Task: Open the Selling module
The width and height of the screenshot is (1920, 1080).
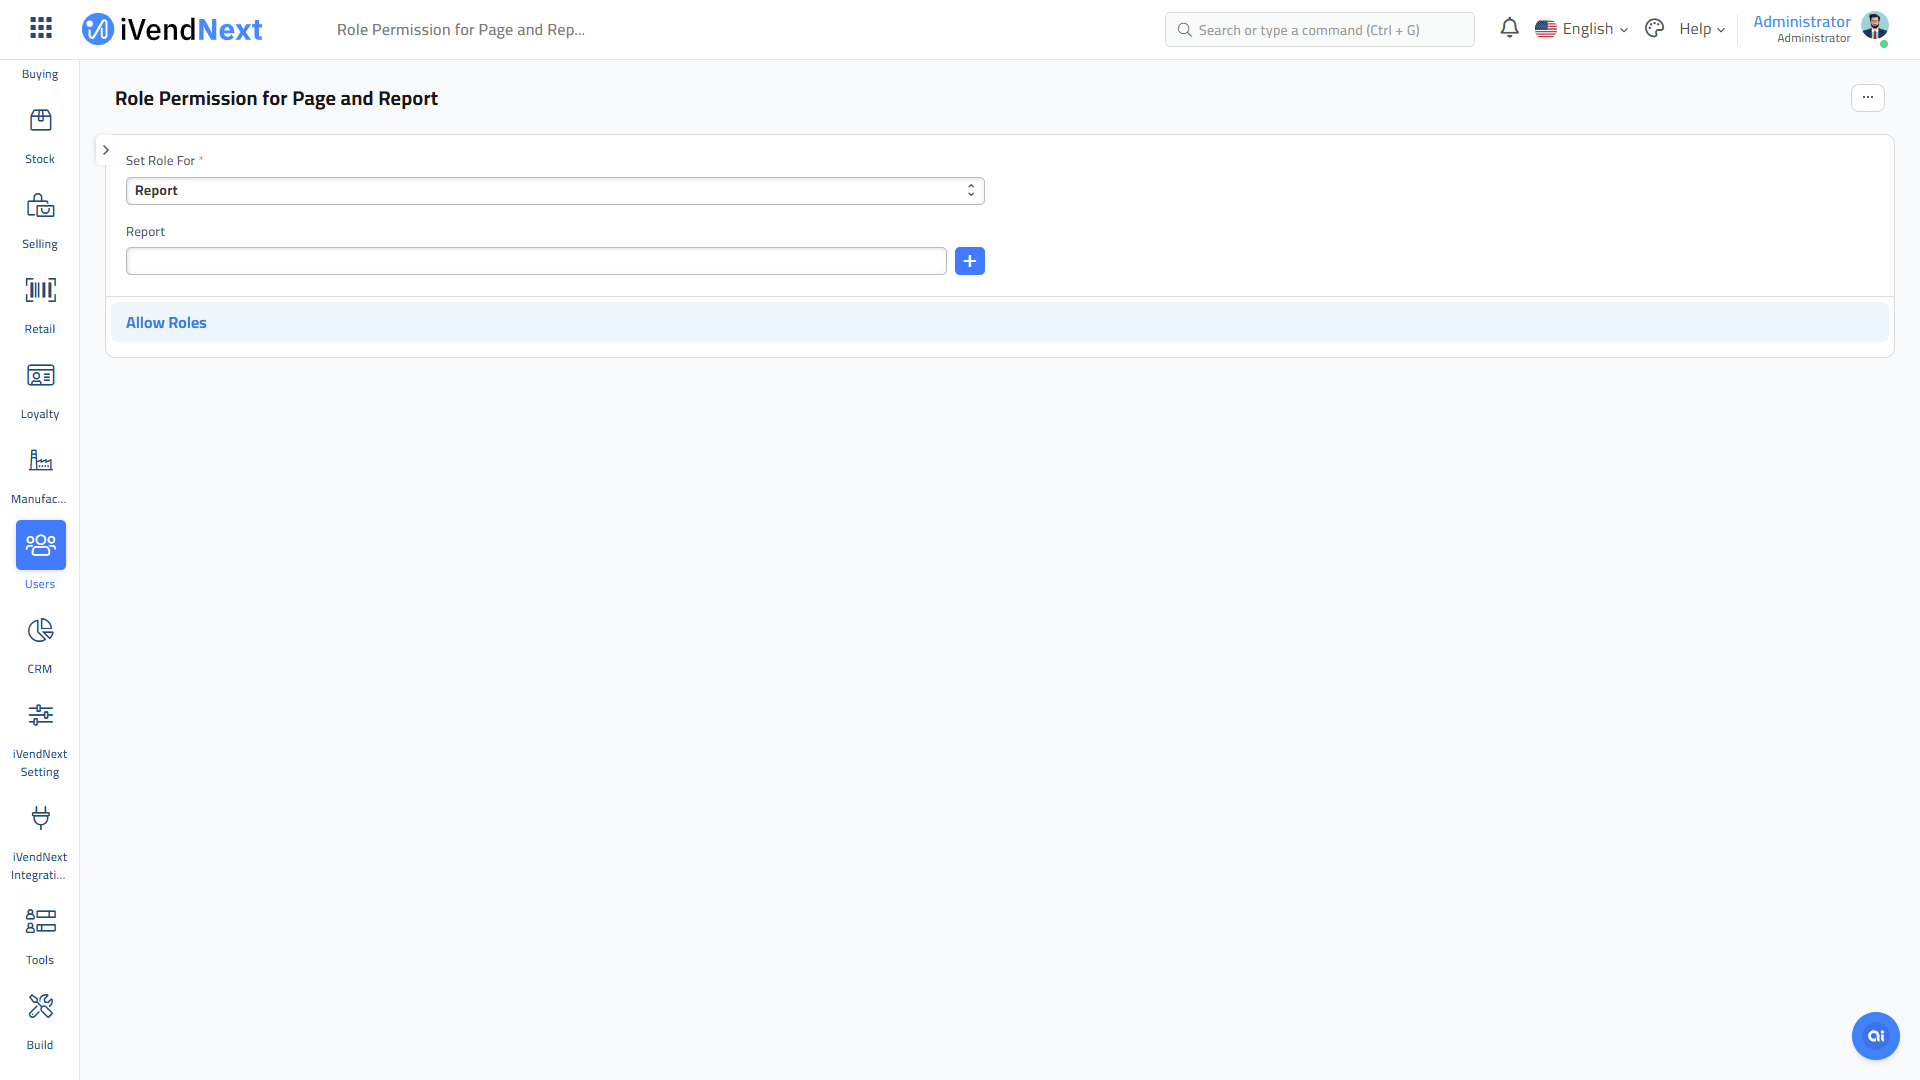Action: tap(40, 206)
